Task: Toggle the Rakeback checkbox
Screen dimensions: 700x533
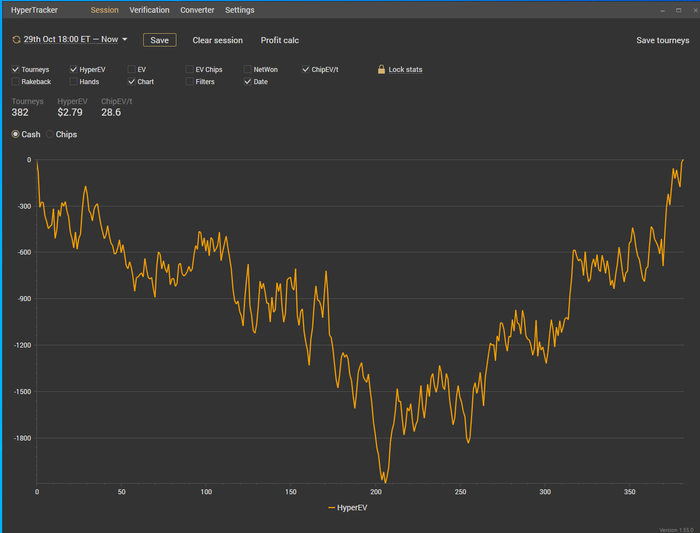Action: tap(15, 82)
